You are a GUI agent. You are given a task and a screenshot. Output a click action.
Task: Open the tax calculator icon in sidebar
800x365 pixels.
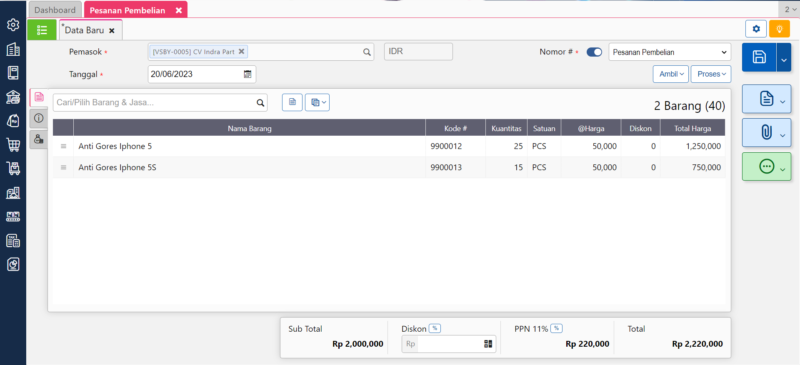pos(13,240)
